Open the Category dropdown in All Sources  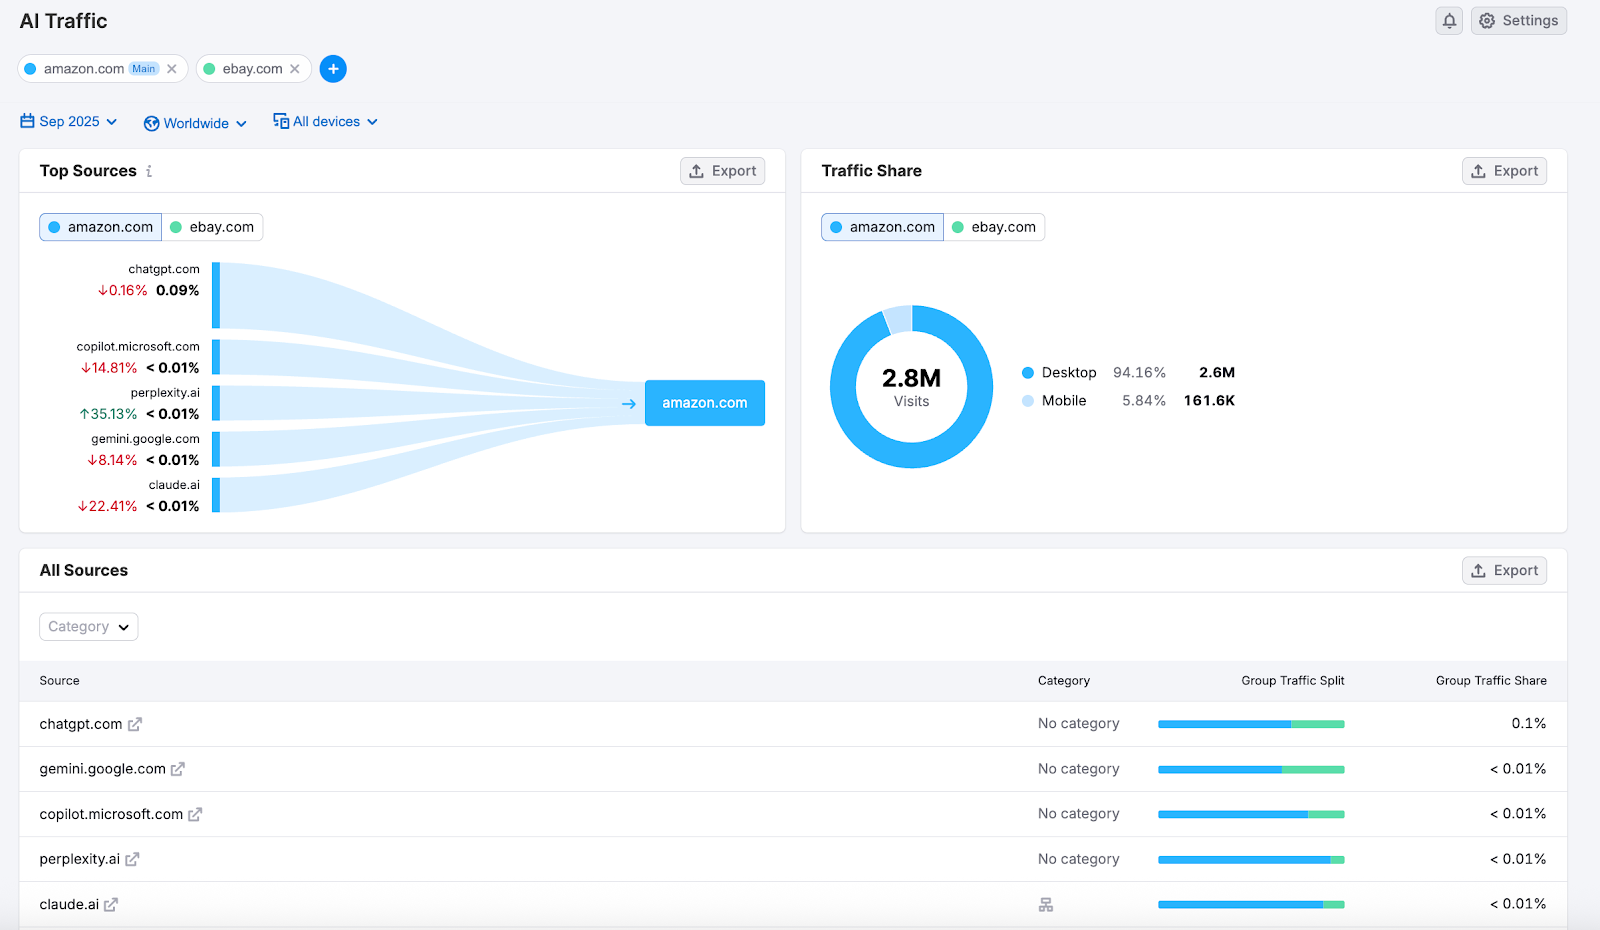[x=88, y=626]
